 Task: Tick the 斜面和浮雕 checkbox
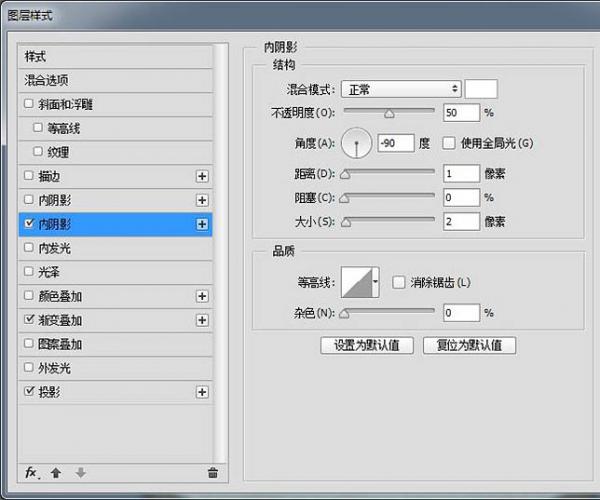click(x=29, y=104)
